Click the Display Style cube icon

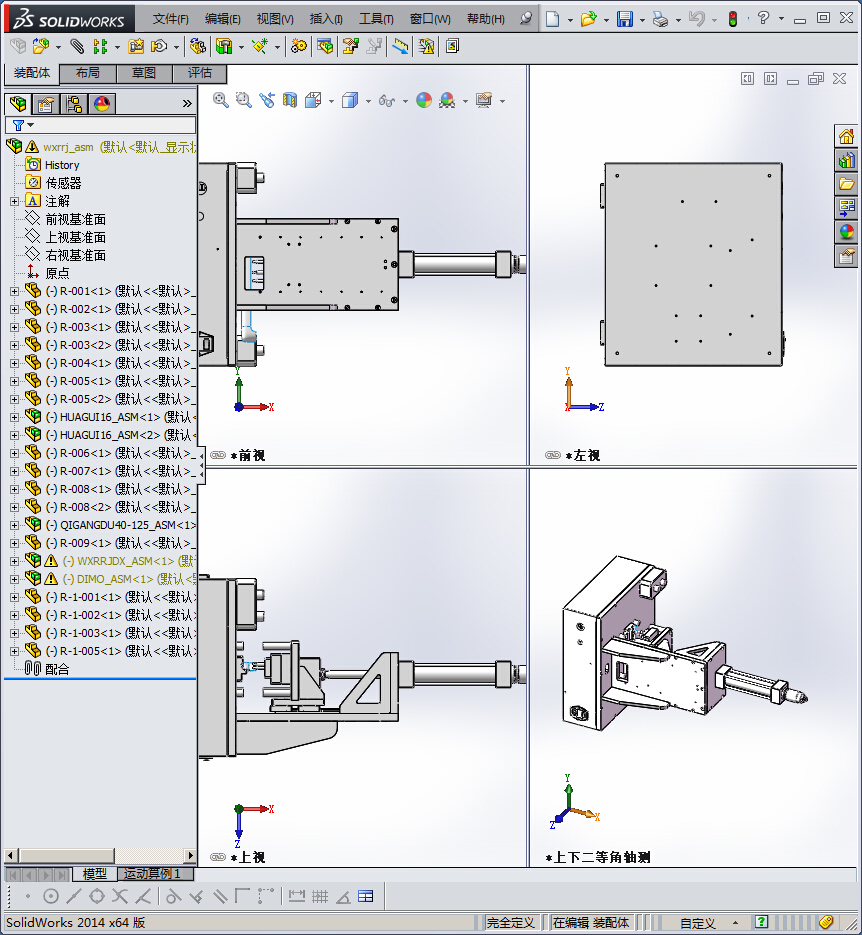(x=350, y=100)
